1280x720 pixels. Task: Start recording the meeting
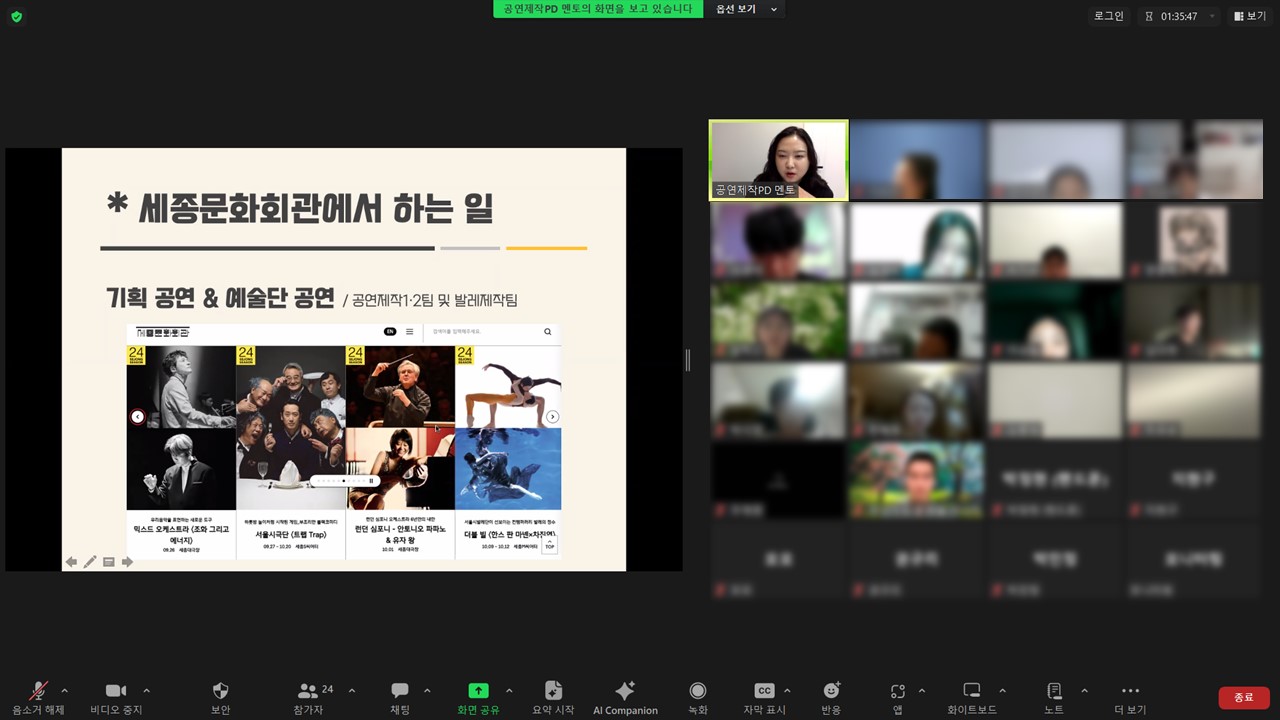[x=698, y=697]
